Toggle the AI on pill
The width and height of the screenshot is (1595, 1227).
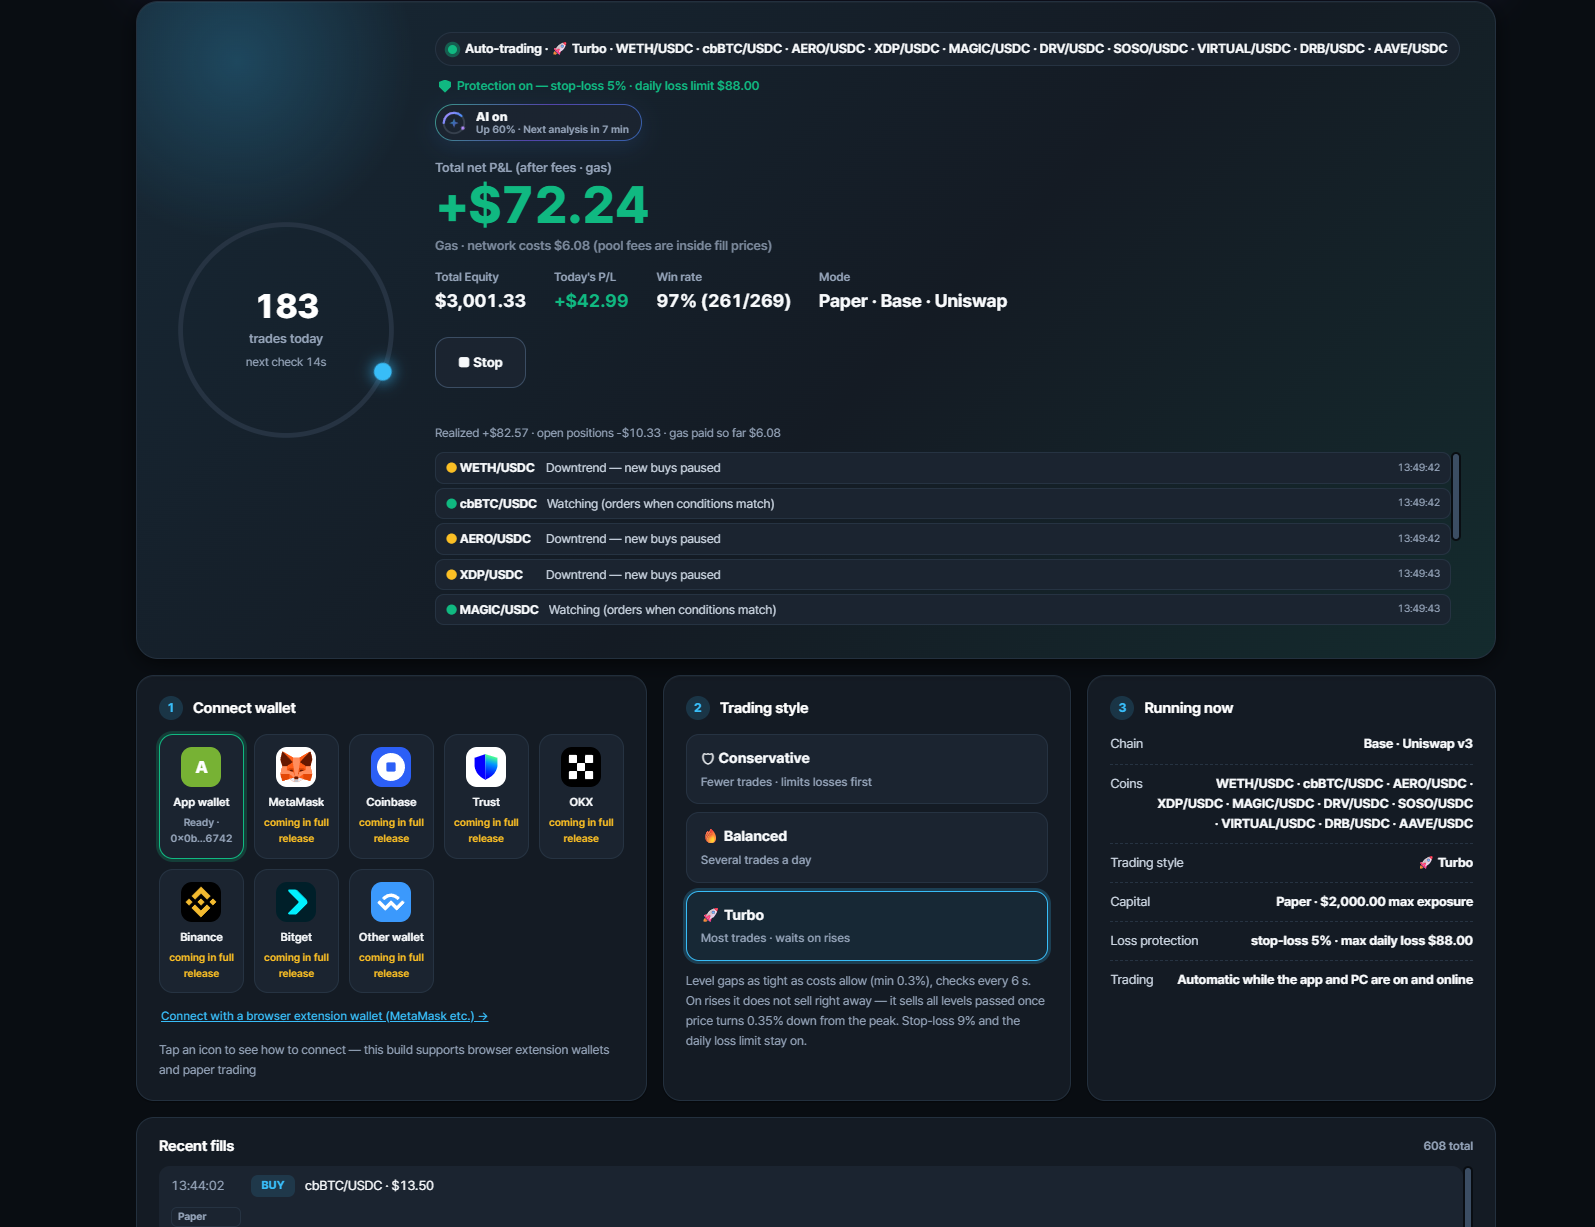538,123
